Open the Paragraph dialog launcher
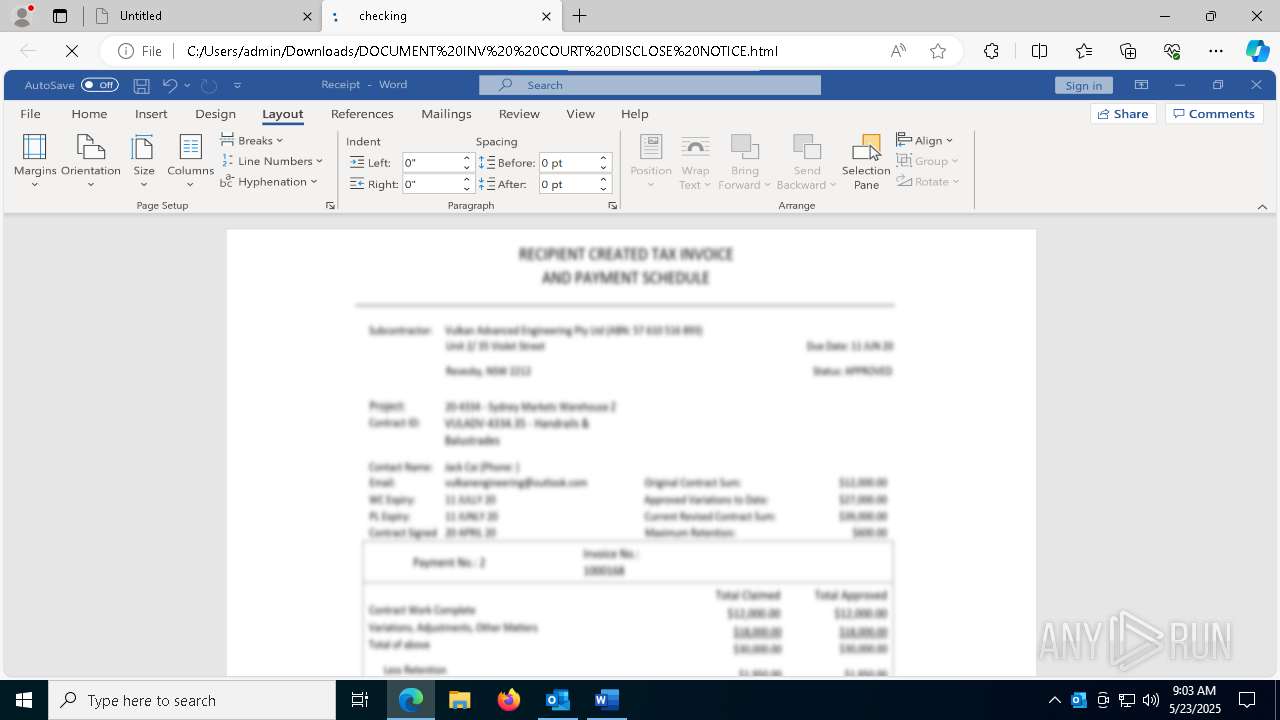 pyautogui.click(x=613, y=205)
